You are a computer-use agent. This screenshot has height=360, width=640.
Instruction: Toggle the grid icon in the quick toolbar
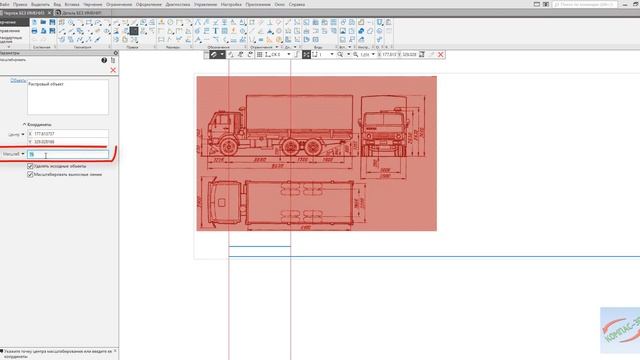coord(260,54)
